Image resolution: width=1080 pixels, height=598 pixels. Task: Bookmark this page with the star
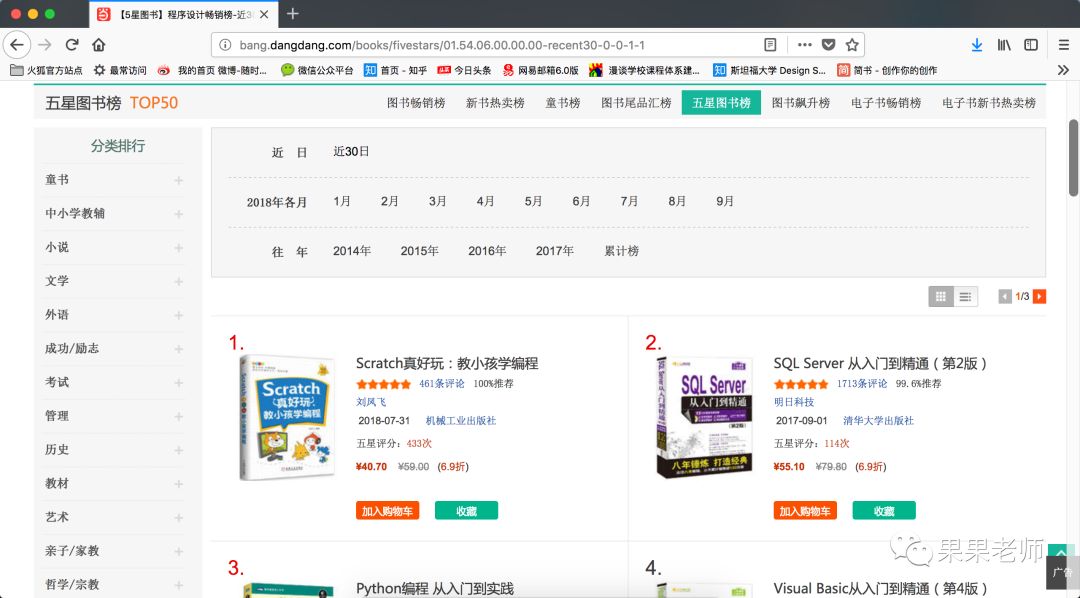[852, 45]
